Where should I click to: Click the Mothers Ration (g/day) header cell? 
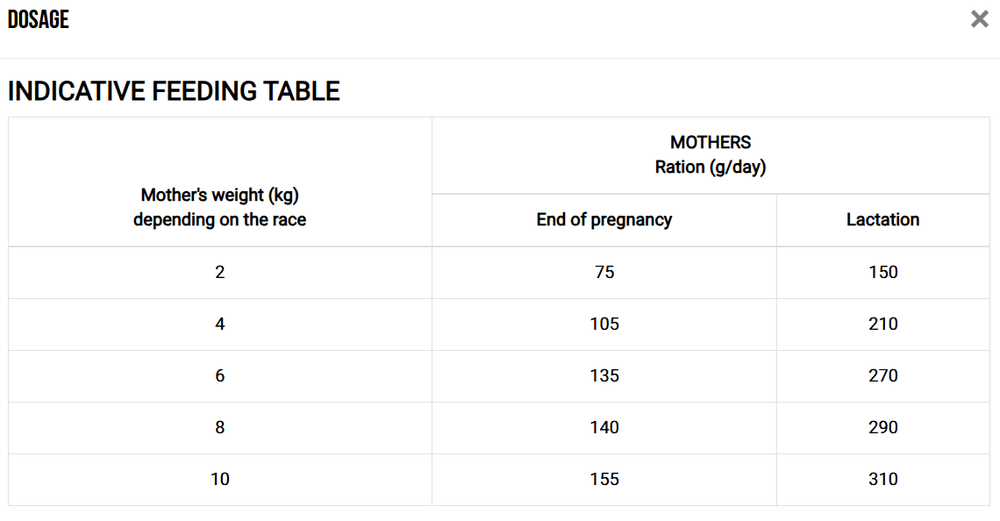tap(710, 155)
